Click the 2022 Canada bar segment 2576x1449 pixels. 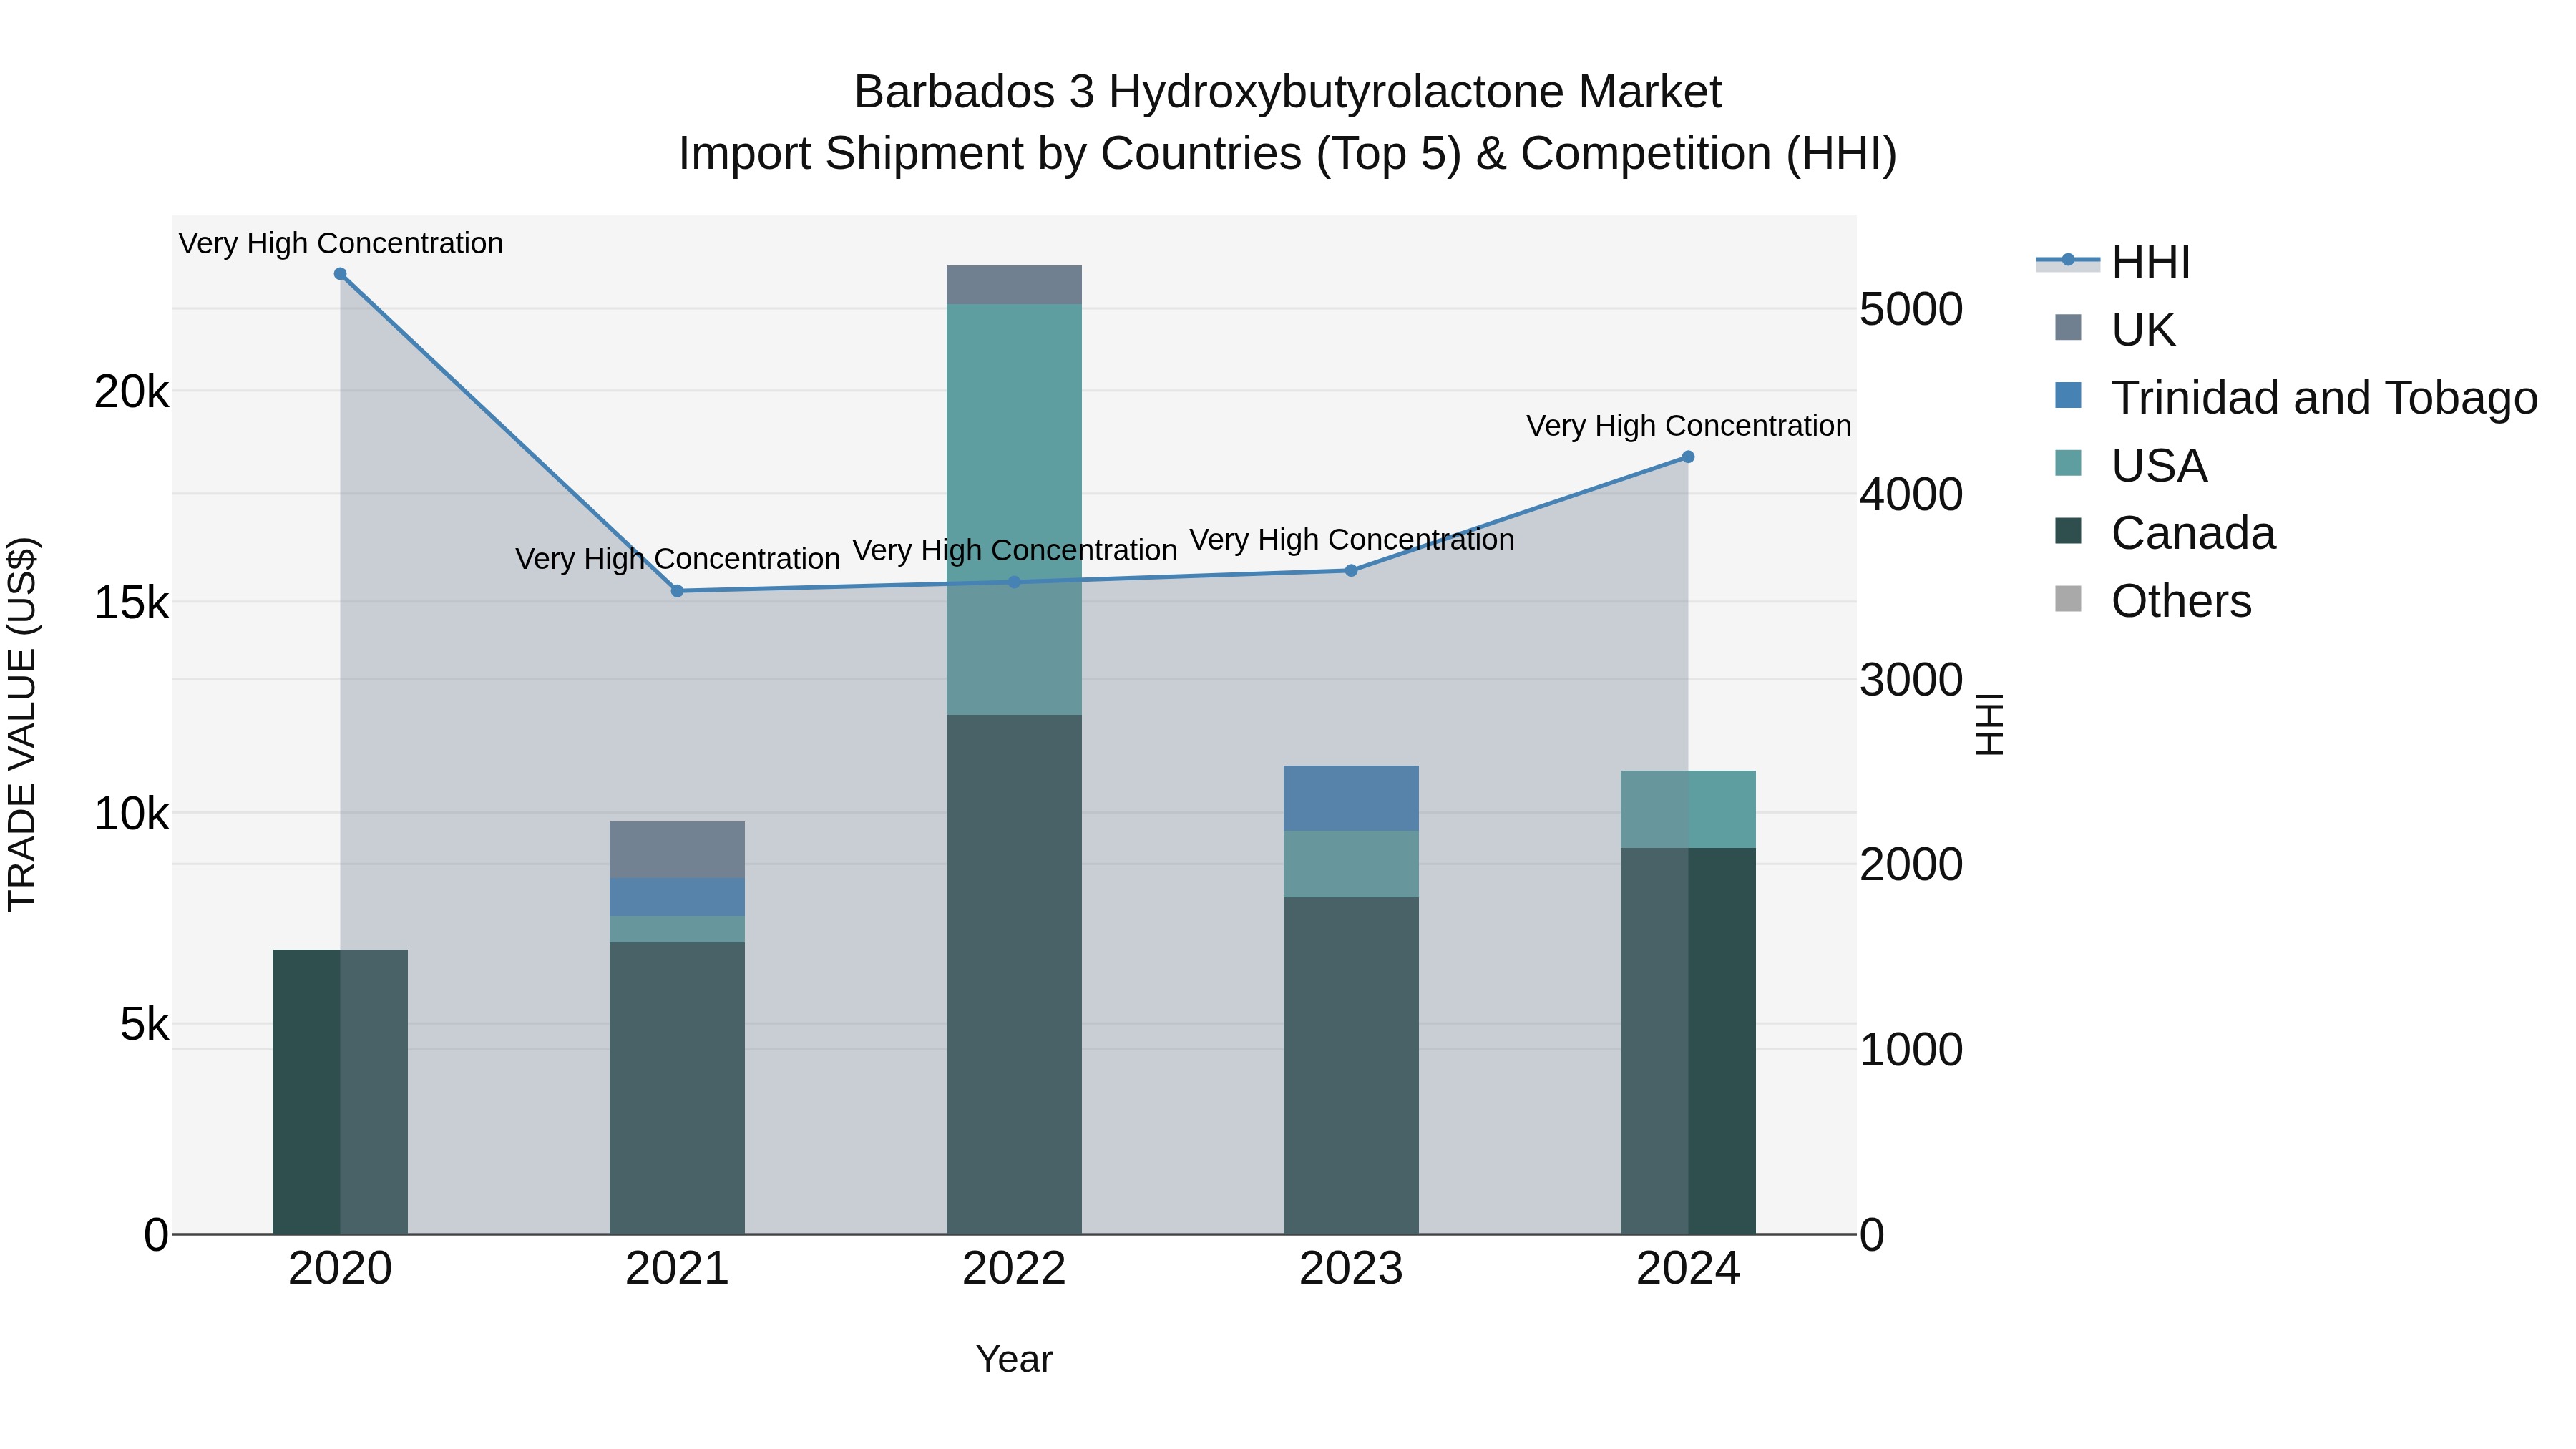pos(1014,975)
